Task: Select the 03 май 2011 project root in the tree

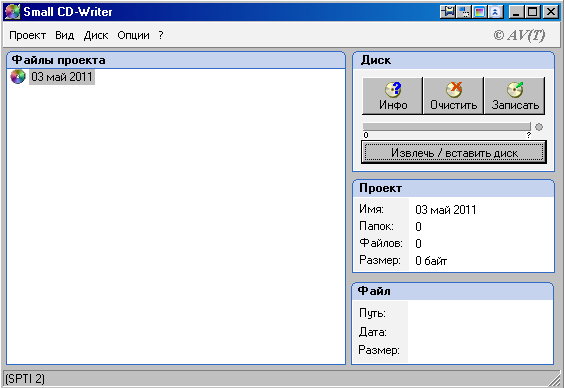Action: point(62,77)
